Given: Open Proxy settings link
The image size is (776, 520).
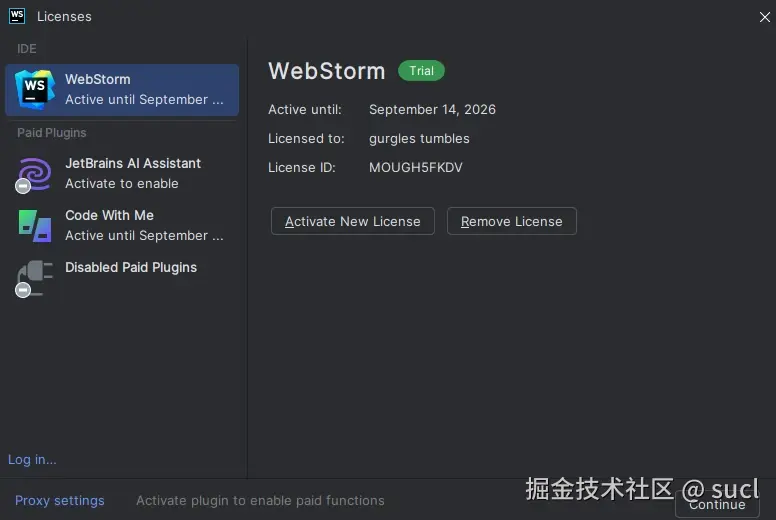Looking at the screenshot, I should pyautogui.click(x=59, y=501).
